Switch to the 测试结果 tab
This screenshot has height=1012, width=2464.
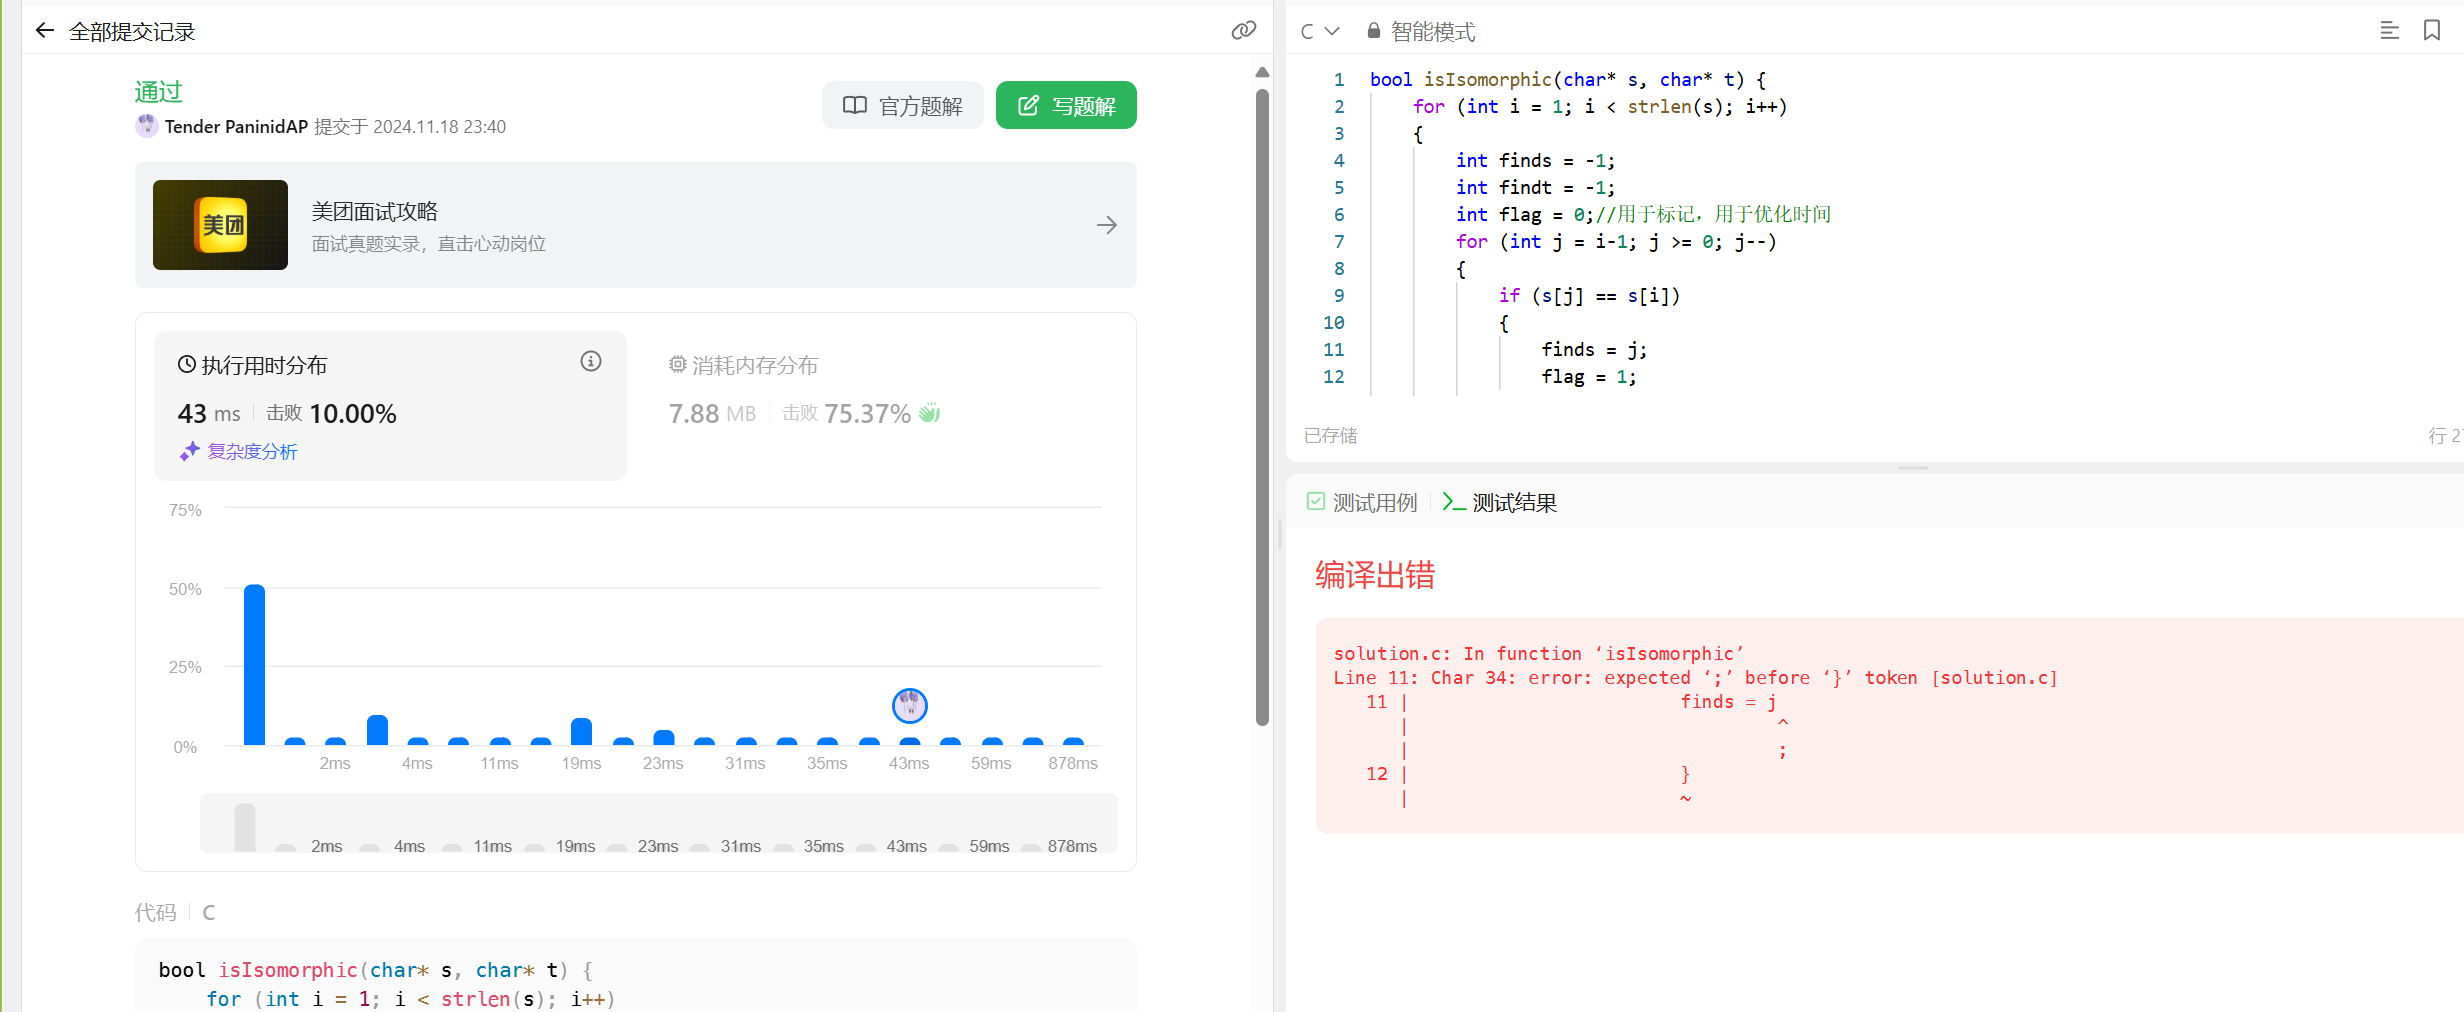(x=1501, y=502)
